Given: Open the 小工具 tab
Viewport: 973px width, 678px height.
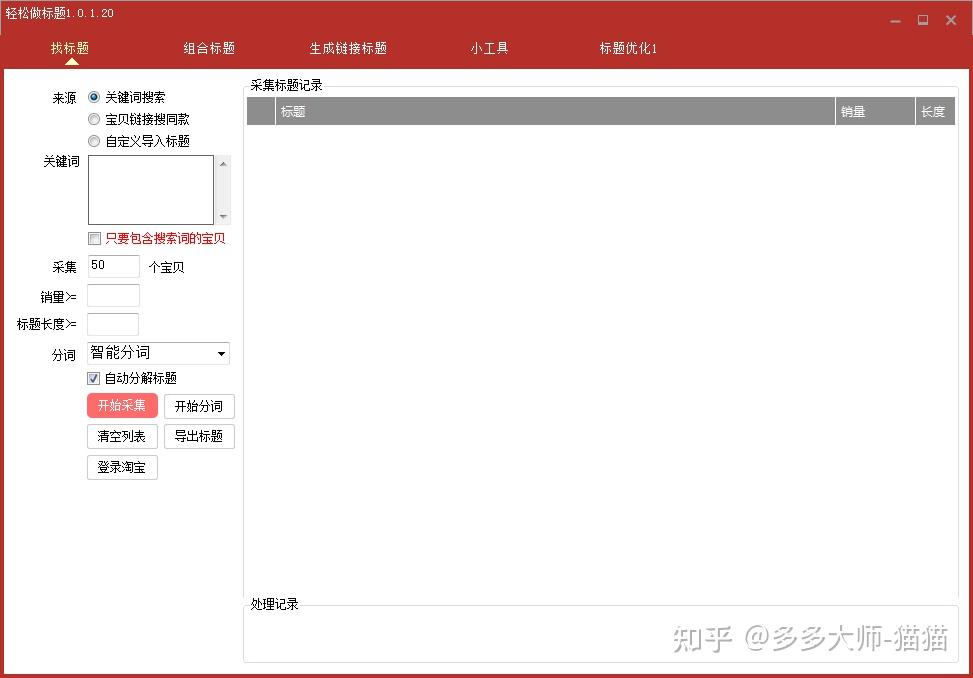Looking at the screenshot, I should tap(489, 48).
